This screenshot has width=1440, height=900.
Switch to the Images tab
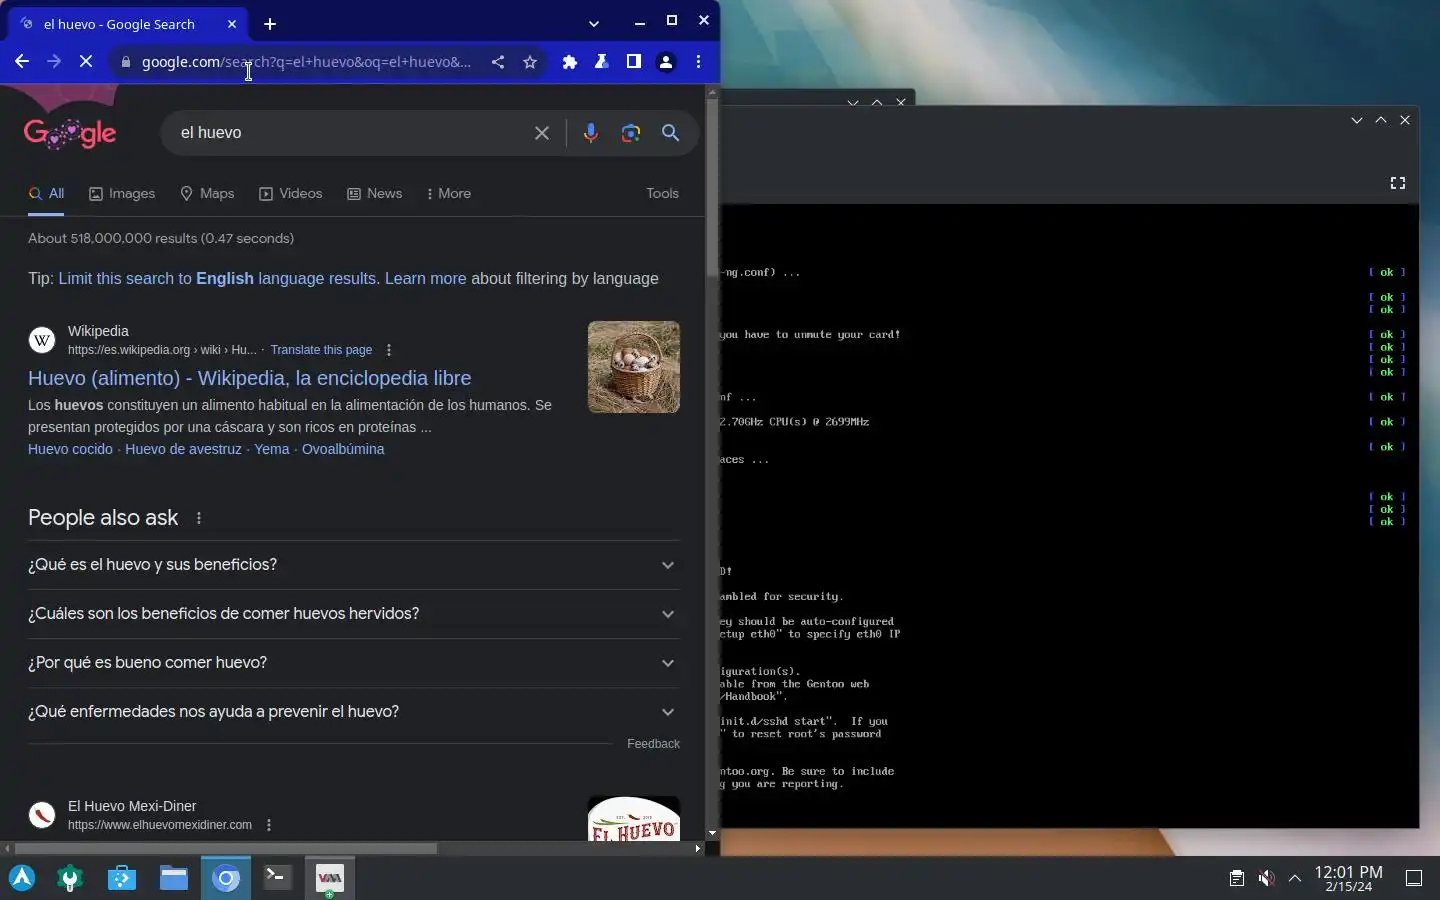coord(122,194)
